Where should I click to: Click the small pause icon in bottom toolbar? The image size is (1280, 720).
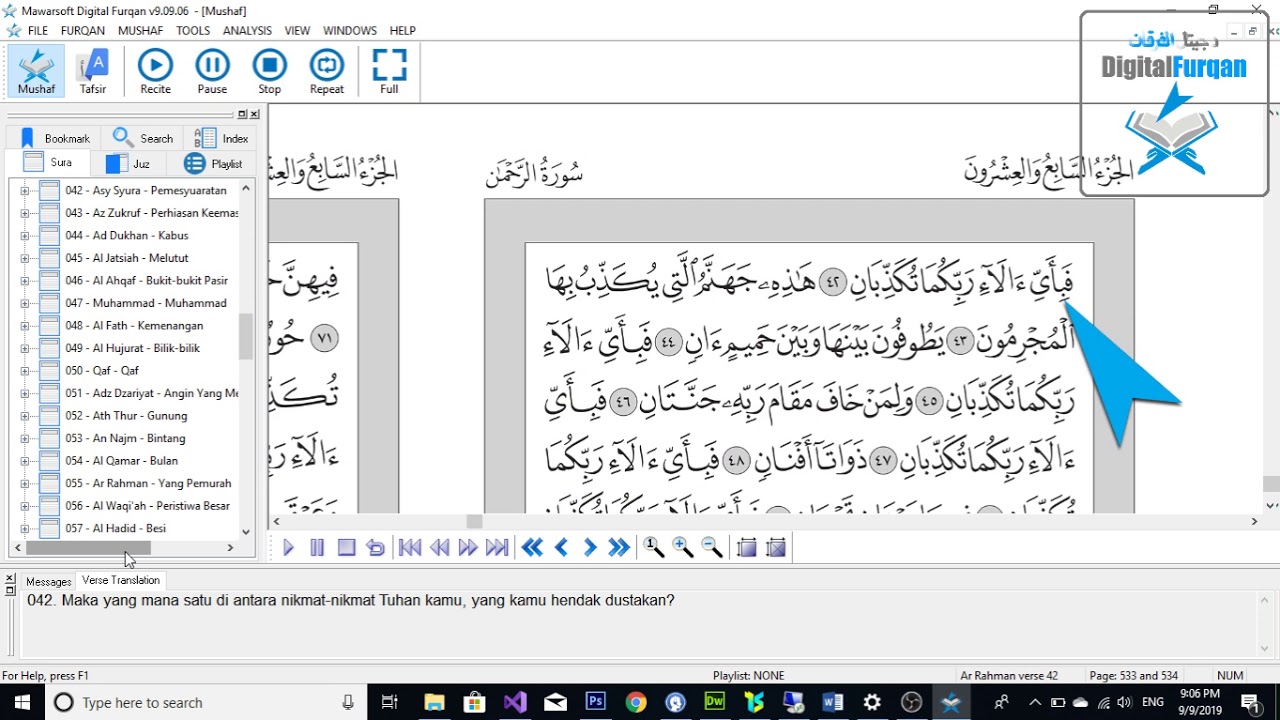click(317, 547)
